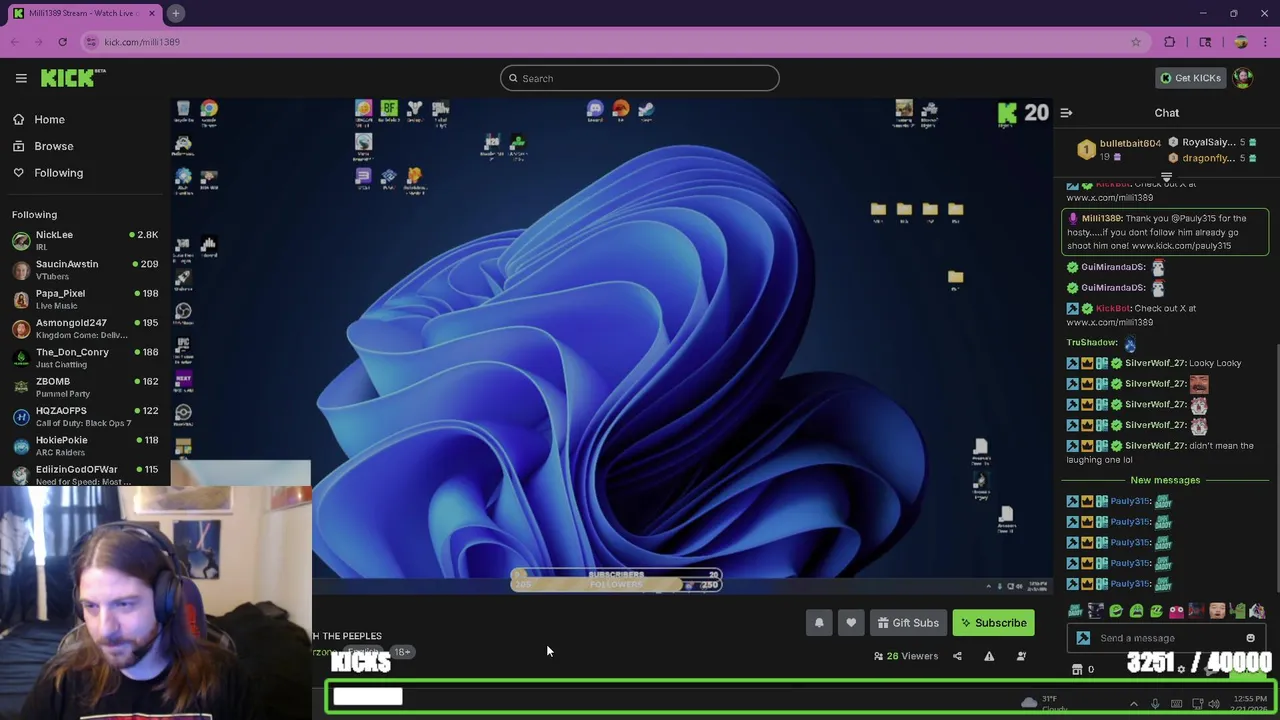Open Home in the sidebar
Screen dimensions: 1280x720
coord(49,119)
